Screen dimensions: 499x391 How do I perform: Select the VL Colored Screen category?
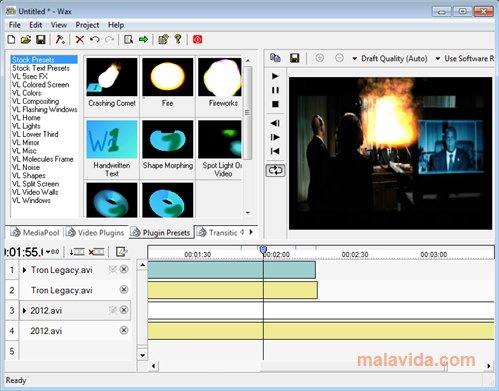pyautogui.click(x=40, y=85)
